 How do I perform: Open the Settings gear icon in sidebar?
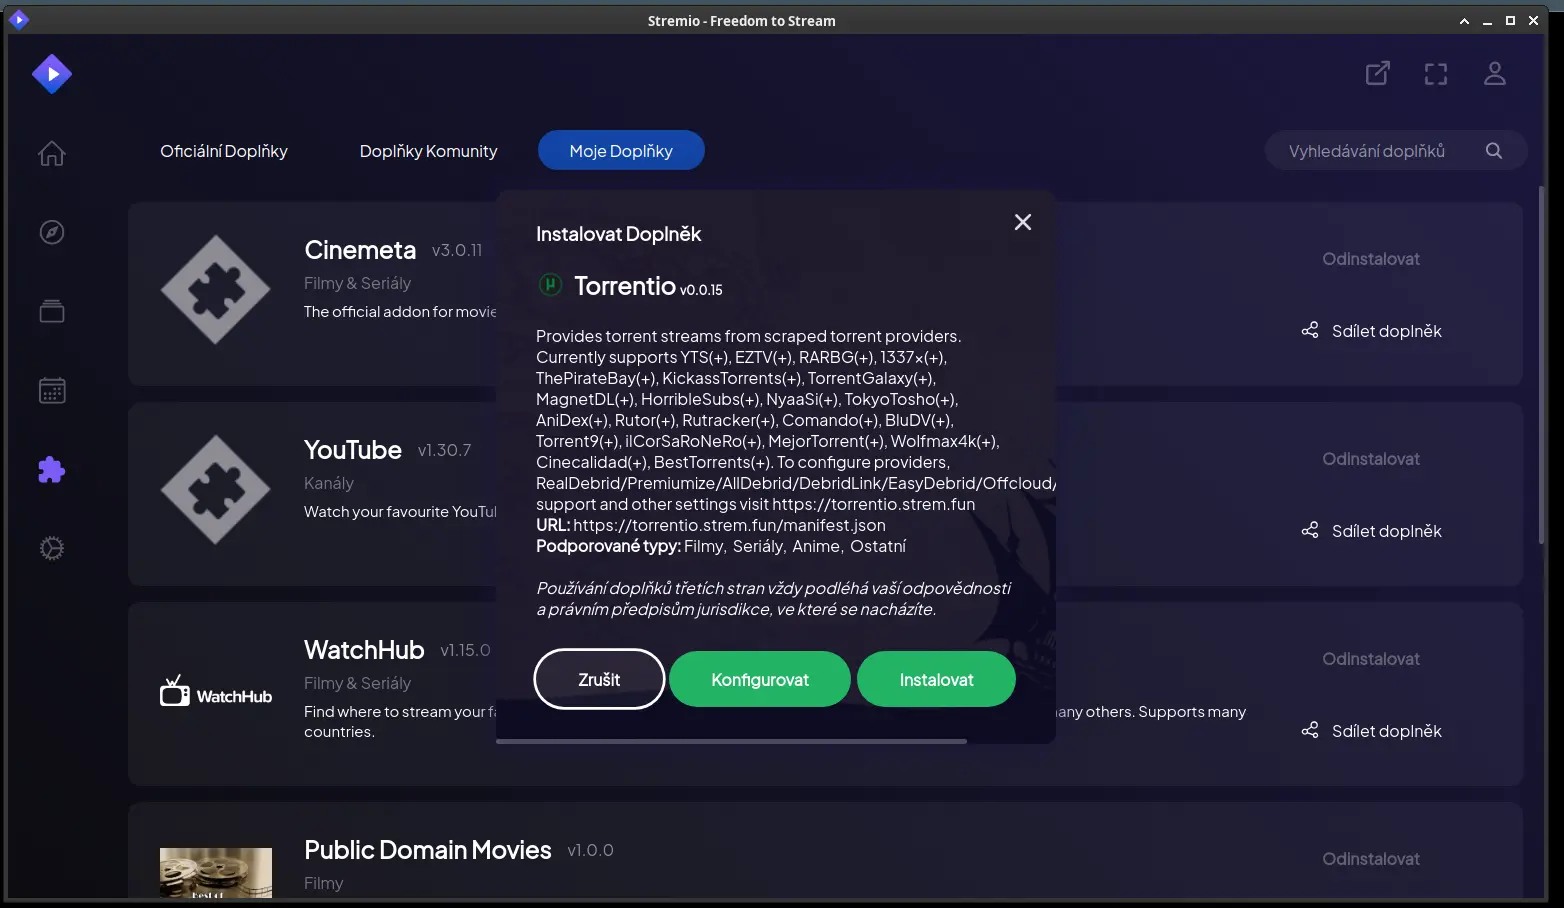click(x=52, y=548)
